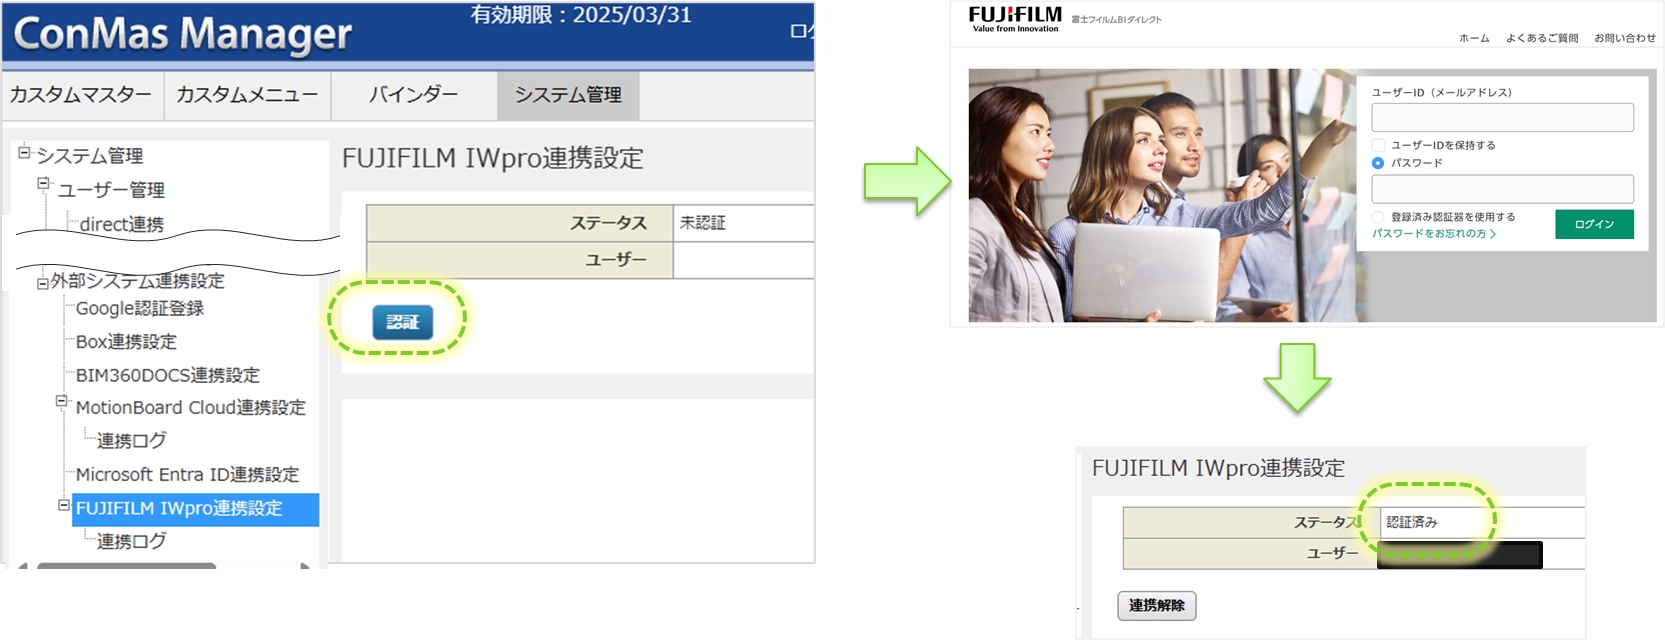Select Box連携設定 in the tree
This screenshot has height=640, width=1665.
tap(126, 342)
